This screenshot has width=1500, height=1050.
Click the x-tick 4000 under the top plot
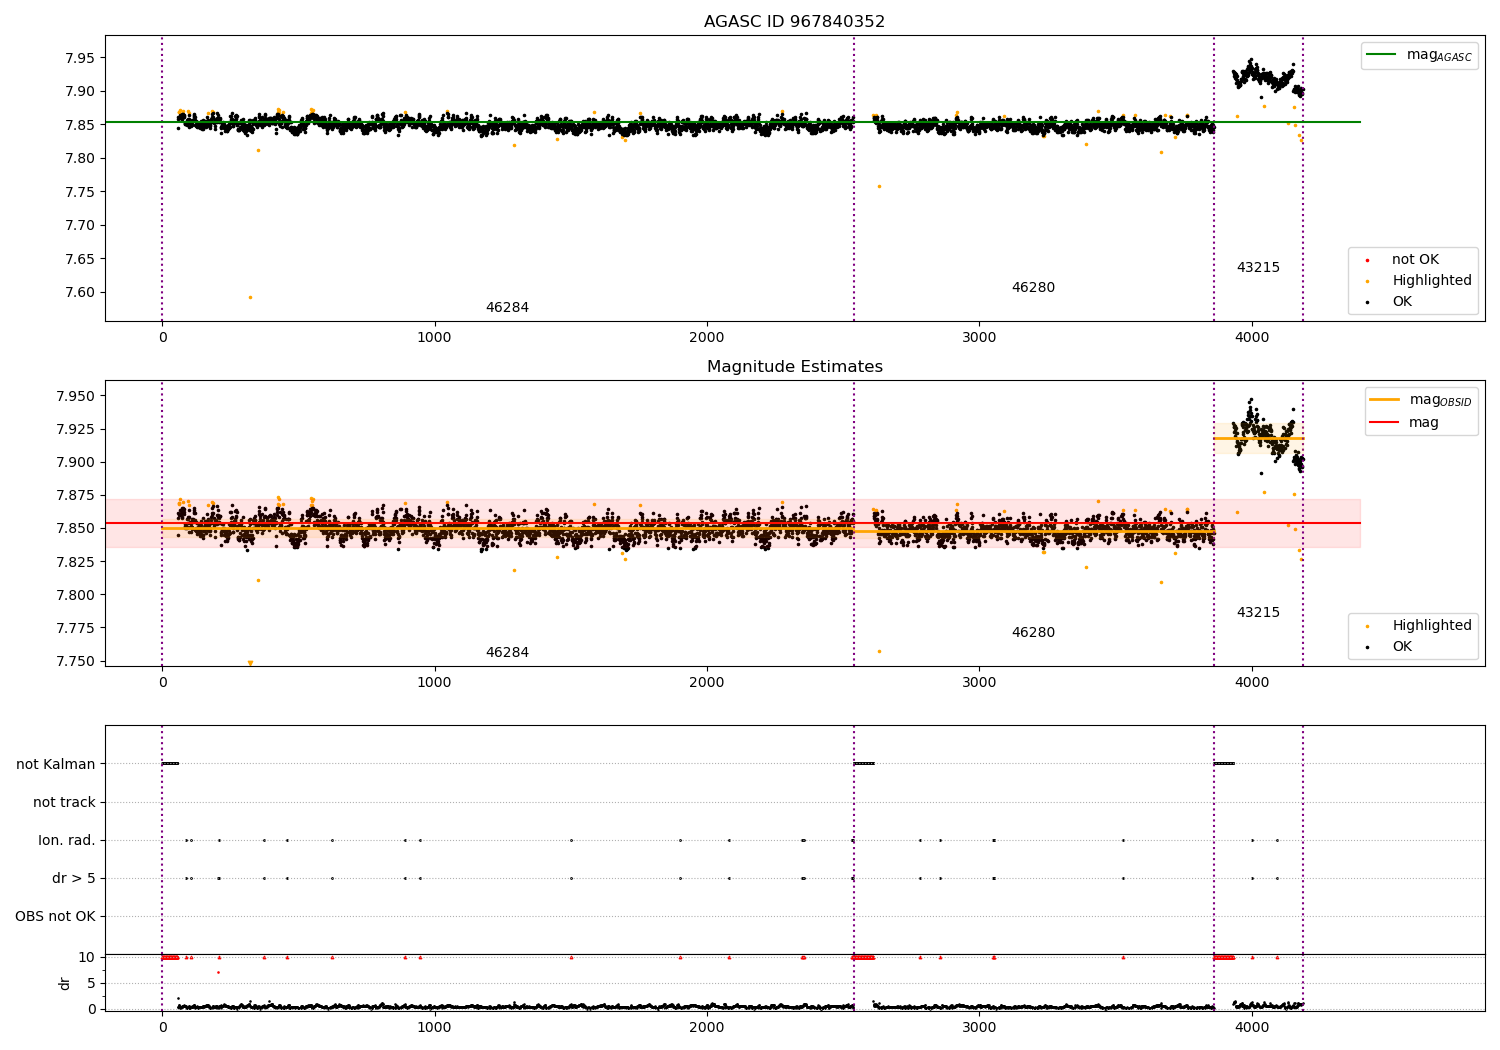tap(1252, 337)
